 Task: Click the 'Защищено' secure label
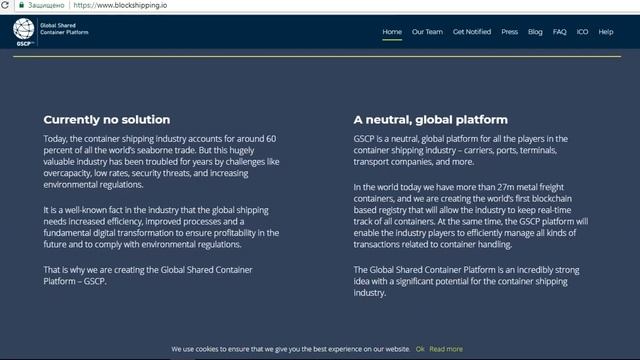[x=46, y=5]
